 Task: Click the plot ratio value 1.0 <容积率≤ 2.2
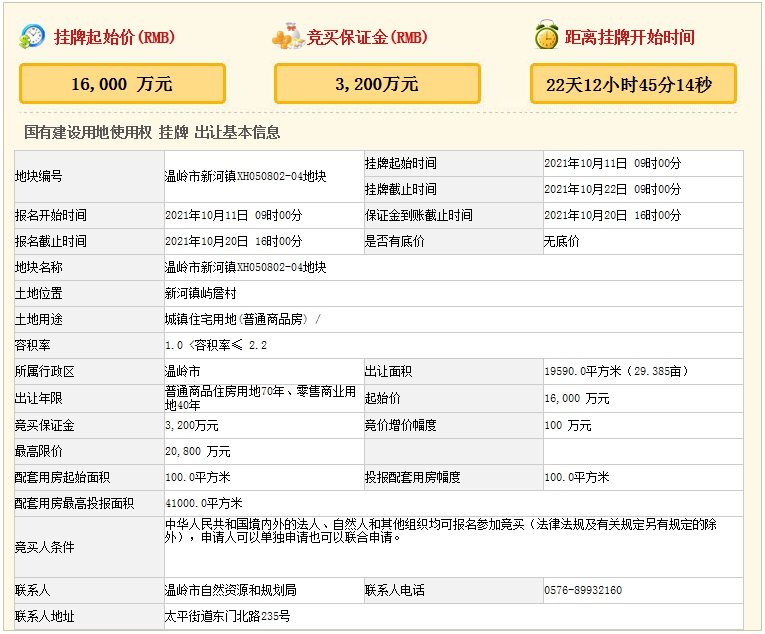[216, 345]
